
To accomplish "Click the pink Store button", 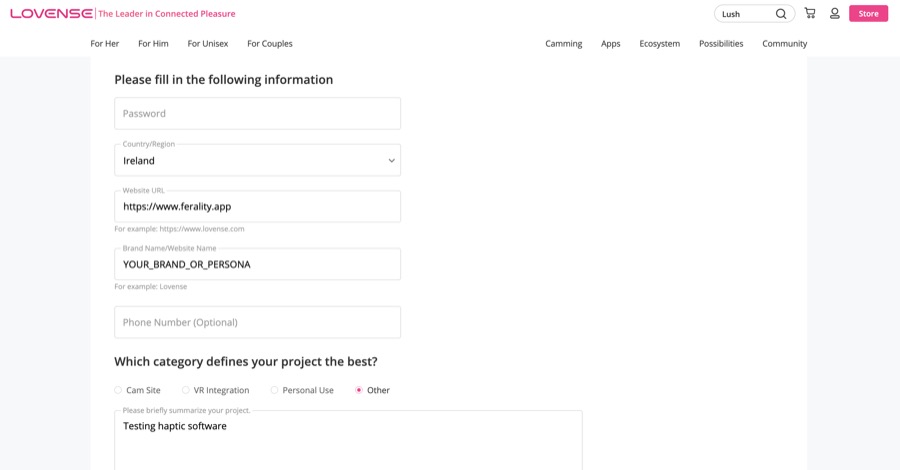I will coord(868,14).
